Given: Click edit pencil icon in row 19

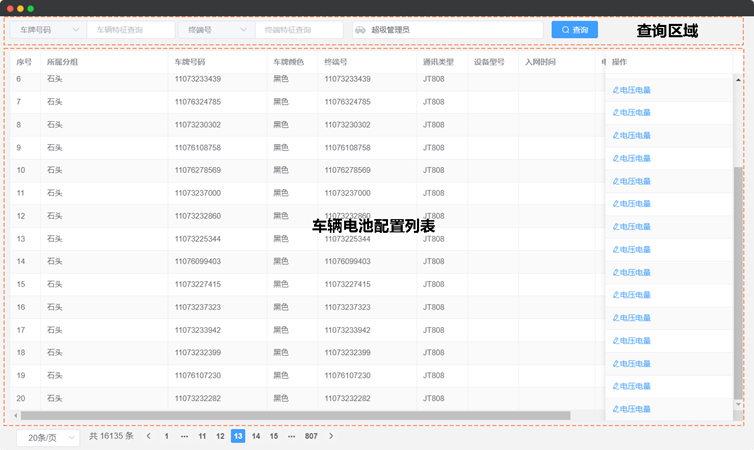Looking at the screenshot, I should pyautogui.click(x=615, y=386).
